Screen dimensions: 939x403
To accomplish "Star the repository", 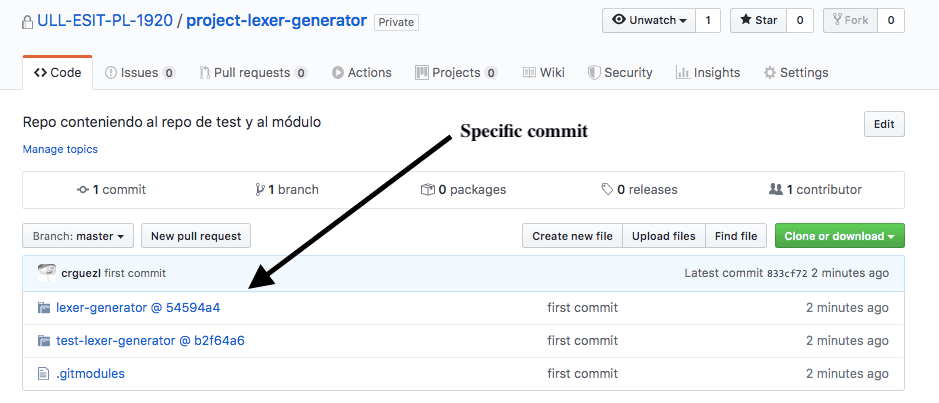I will click(x=757, y=20).
